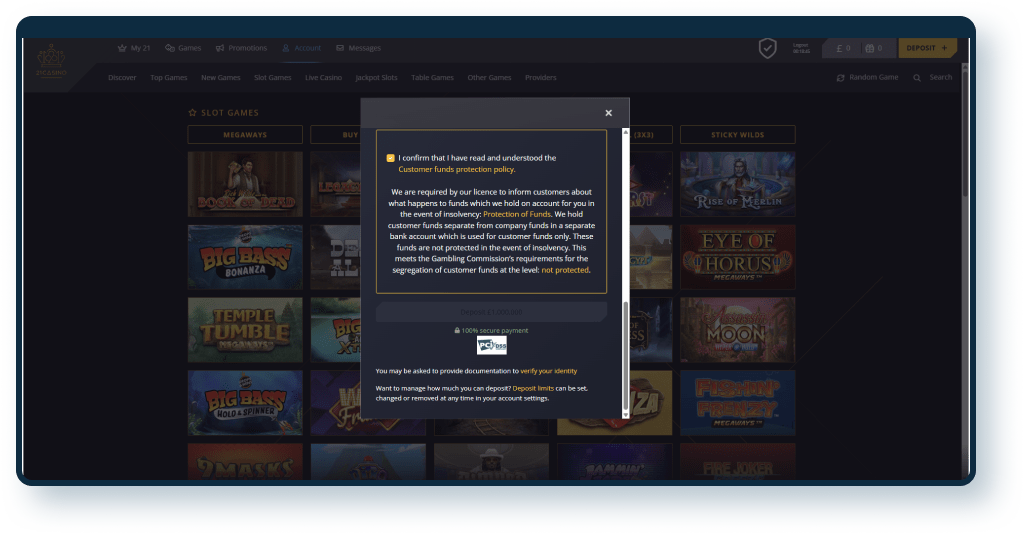The image size is (1024, 534).
Task: Open the Account section
Action: coord(301,48)
